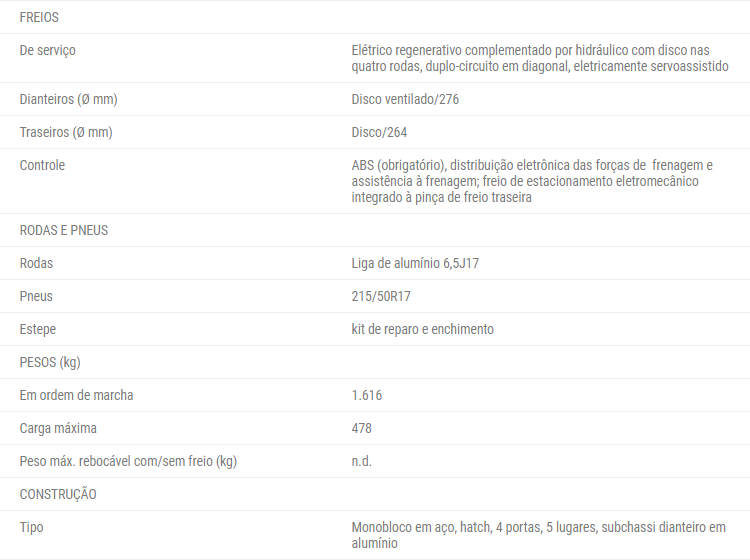Click the CONSTRUÇÃO section header
The height and width of the screenshot is (560, 750).
(x=58, y=494)
